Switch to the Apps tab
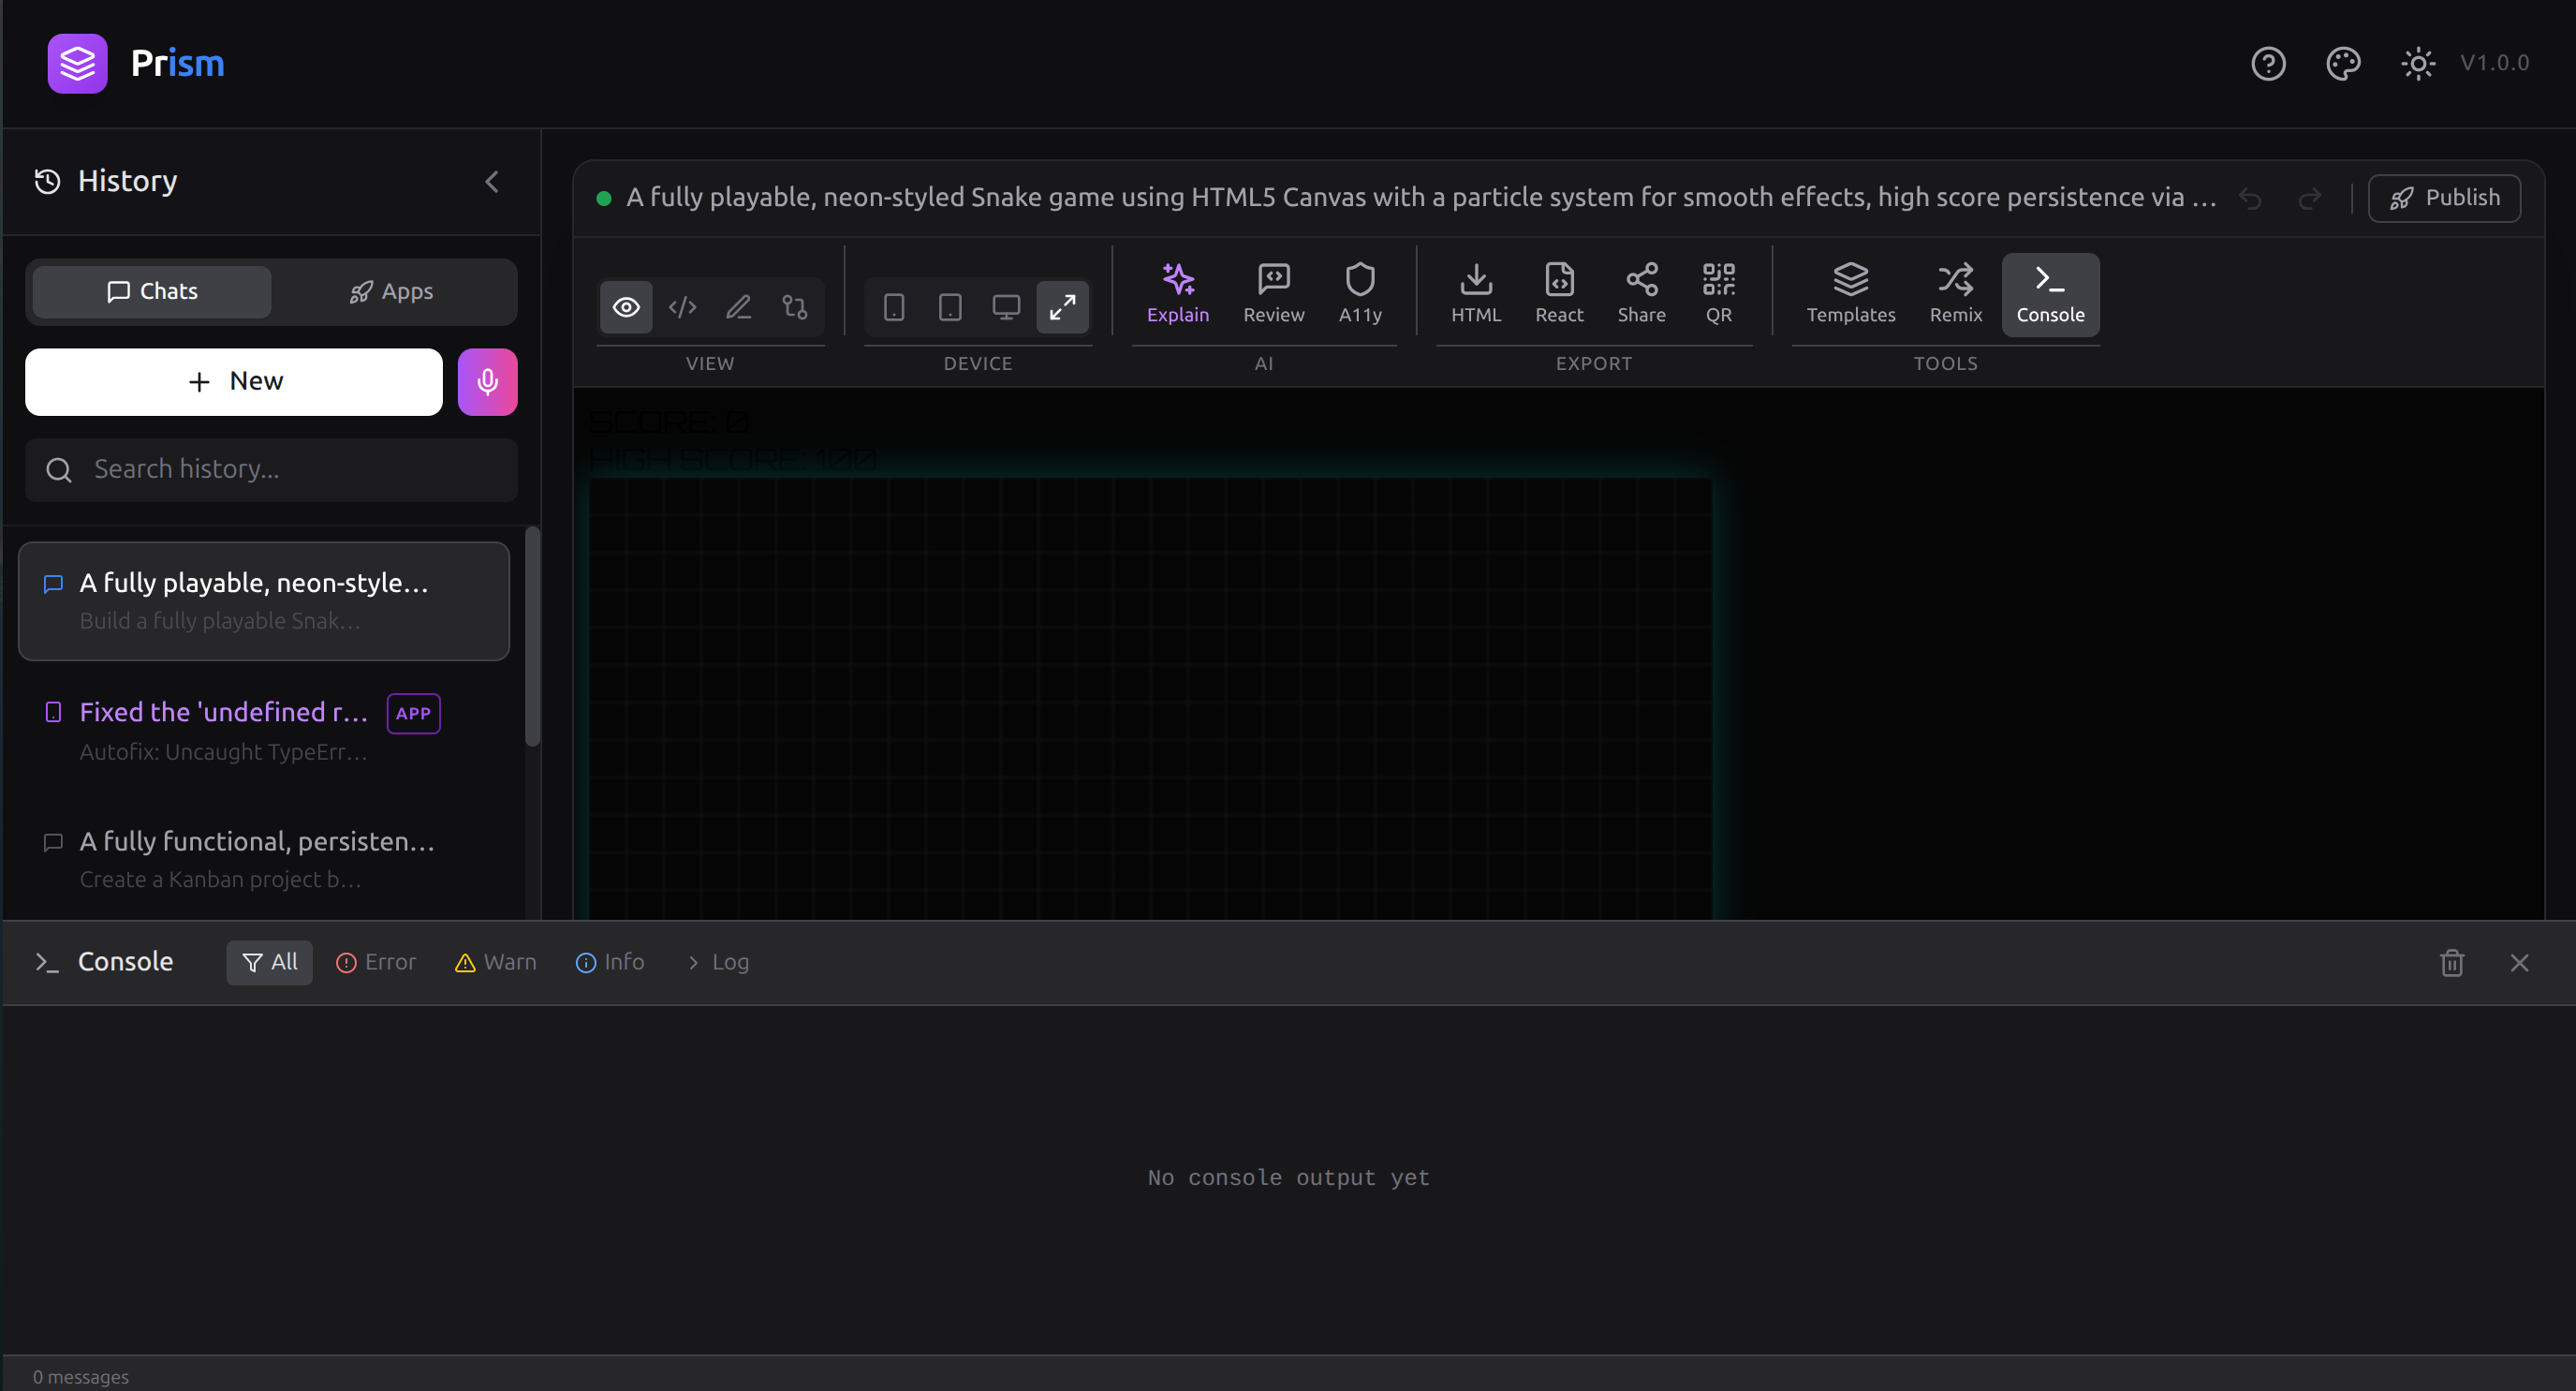 pyautogui.click(x=392, y=292)
